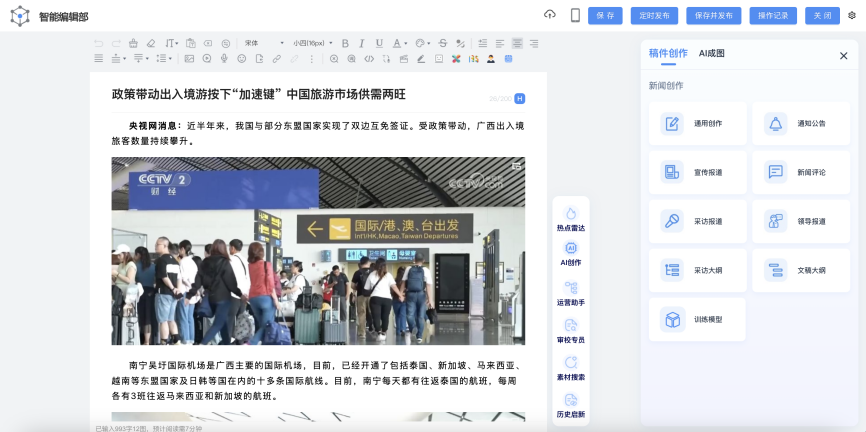The image size is (866, 432).
Task: Open the 历史启新 sidebar tool
Action: pos(570,404)
